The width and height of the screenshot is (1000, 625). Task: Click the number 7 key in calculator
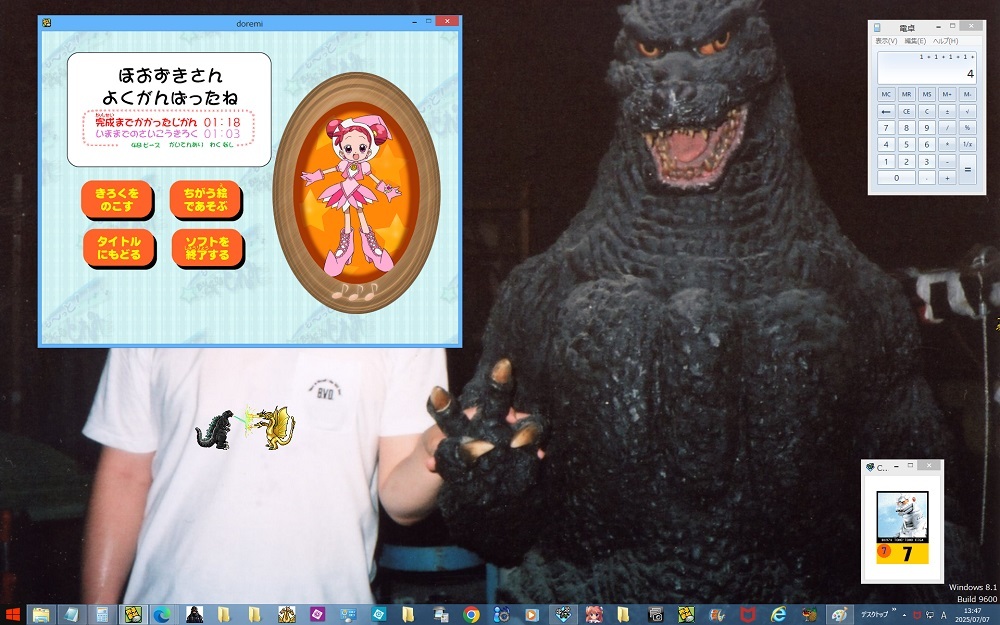tap(886, 128)
